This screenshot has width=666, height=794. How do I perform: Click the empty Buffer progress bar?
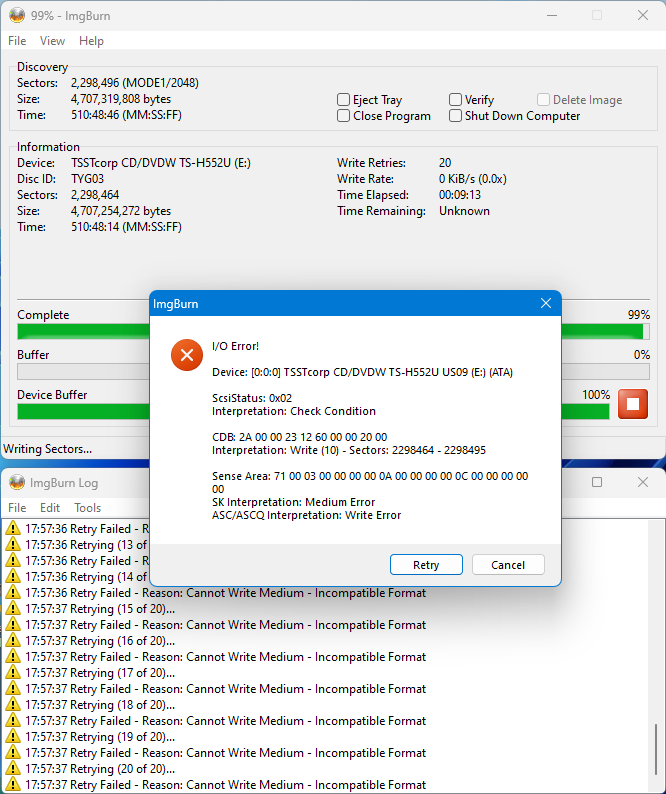[x=333, y=372]
